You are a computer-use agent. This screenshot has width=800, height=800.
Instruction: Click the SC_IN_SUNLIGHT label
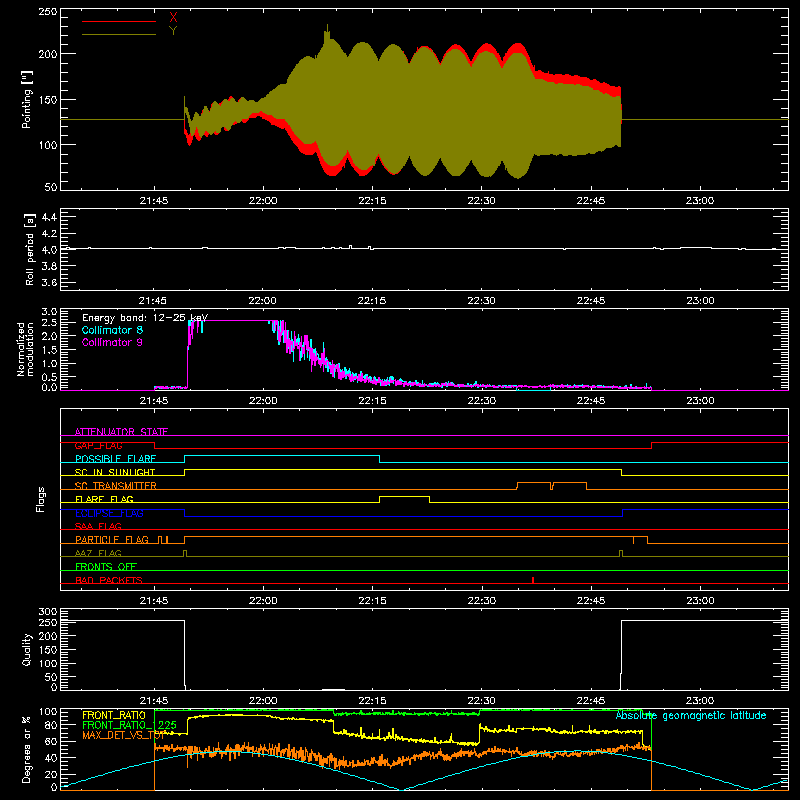coord(115,472)
